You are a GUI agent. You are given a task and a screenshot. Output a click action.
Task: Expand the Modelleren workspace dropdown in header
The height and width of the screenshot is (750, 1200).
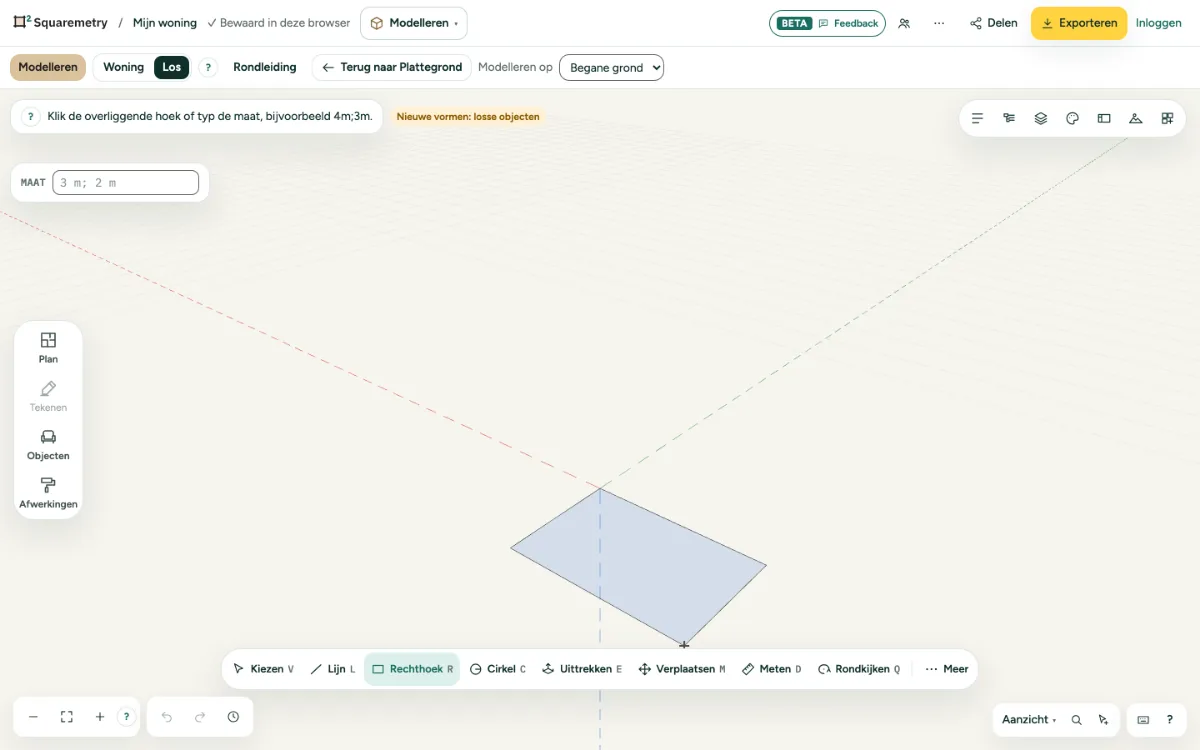pyautogui.click(x=414, y=23)
